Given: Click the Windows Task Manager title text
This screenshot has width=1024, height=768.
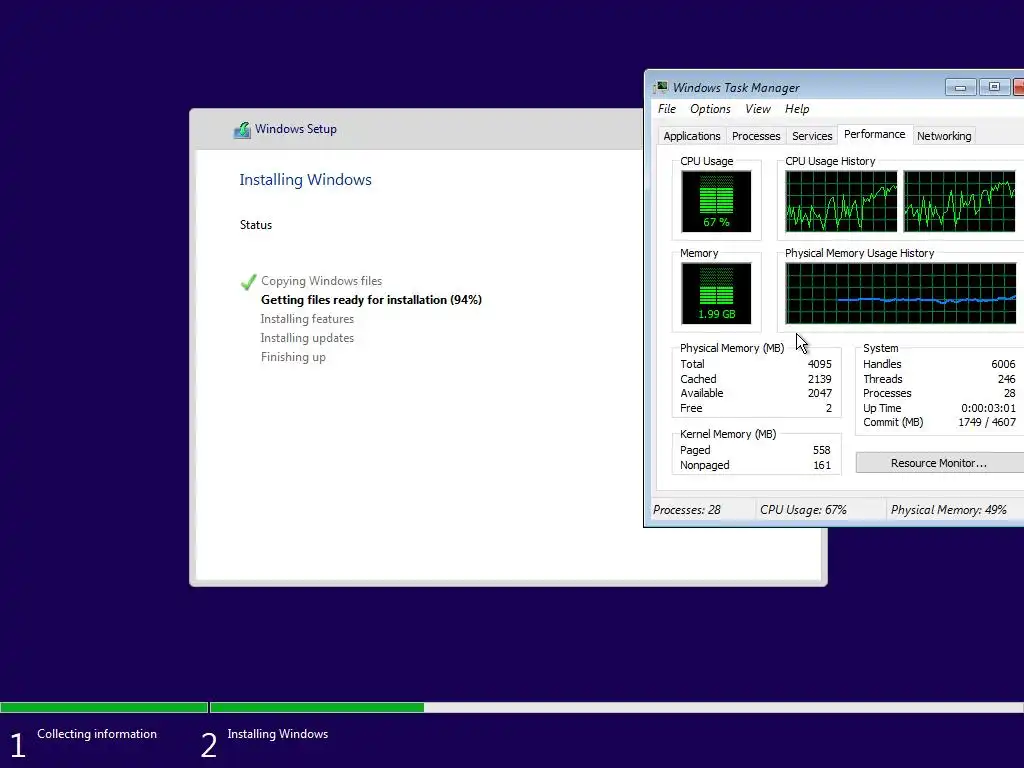Looking at the screenshot, I should point(736,88).
